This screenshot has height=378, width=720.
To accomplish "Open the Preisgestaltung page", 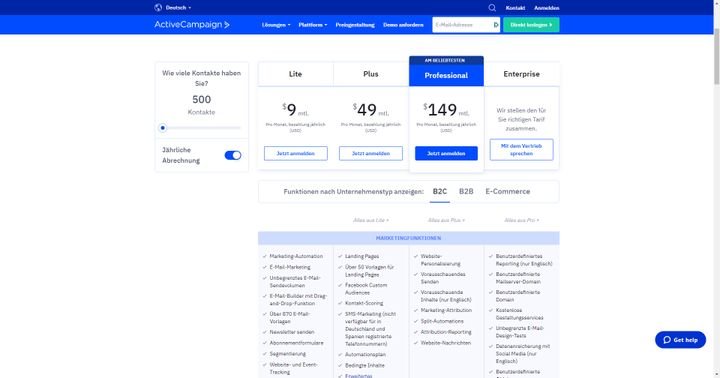I will pos(355,25).
